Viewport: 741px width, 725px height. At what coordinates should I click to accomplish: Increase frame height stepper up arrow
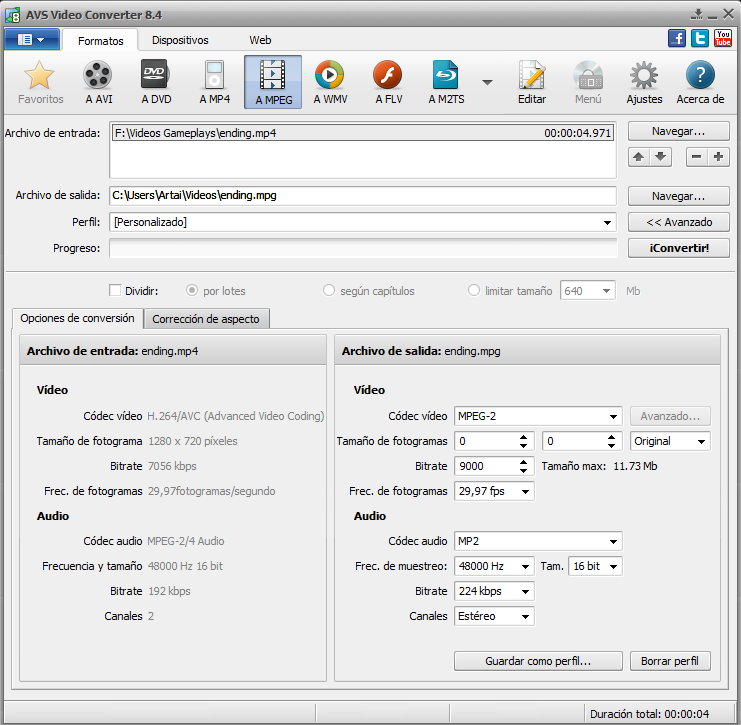coord(611,437)
